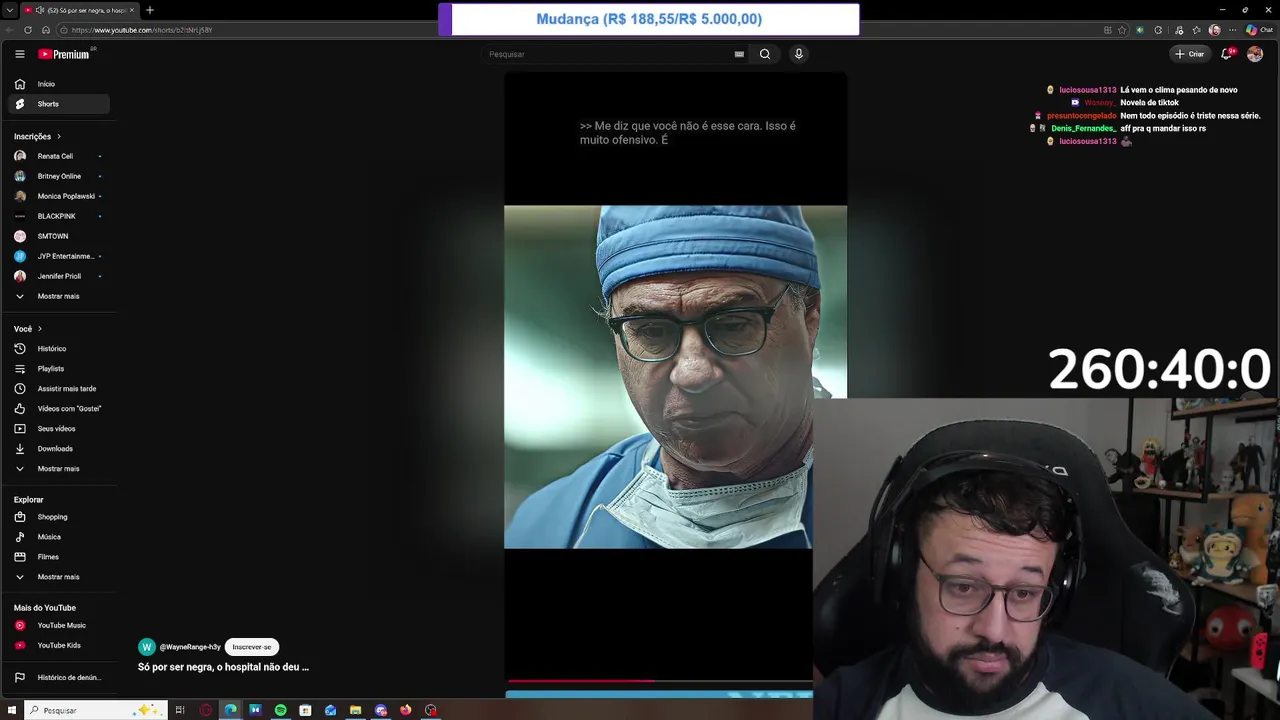Image resolution: width=1280 pixels, height=720 pixels.
Task: Close the YouTube browser tab
Action: pos(131,10)
